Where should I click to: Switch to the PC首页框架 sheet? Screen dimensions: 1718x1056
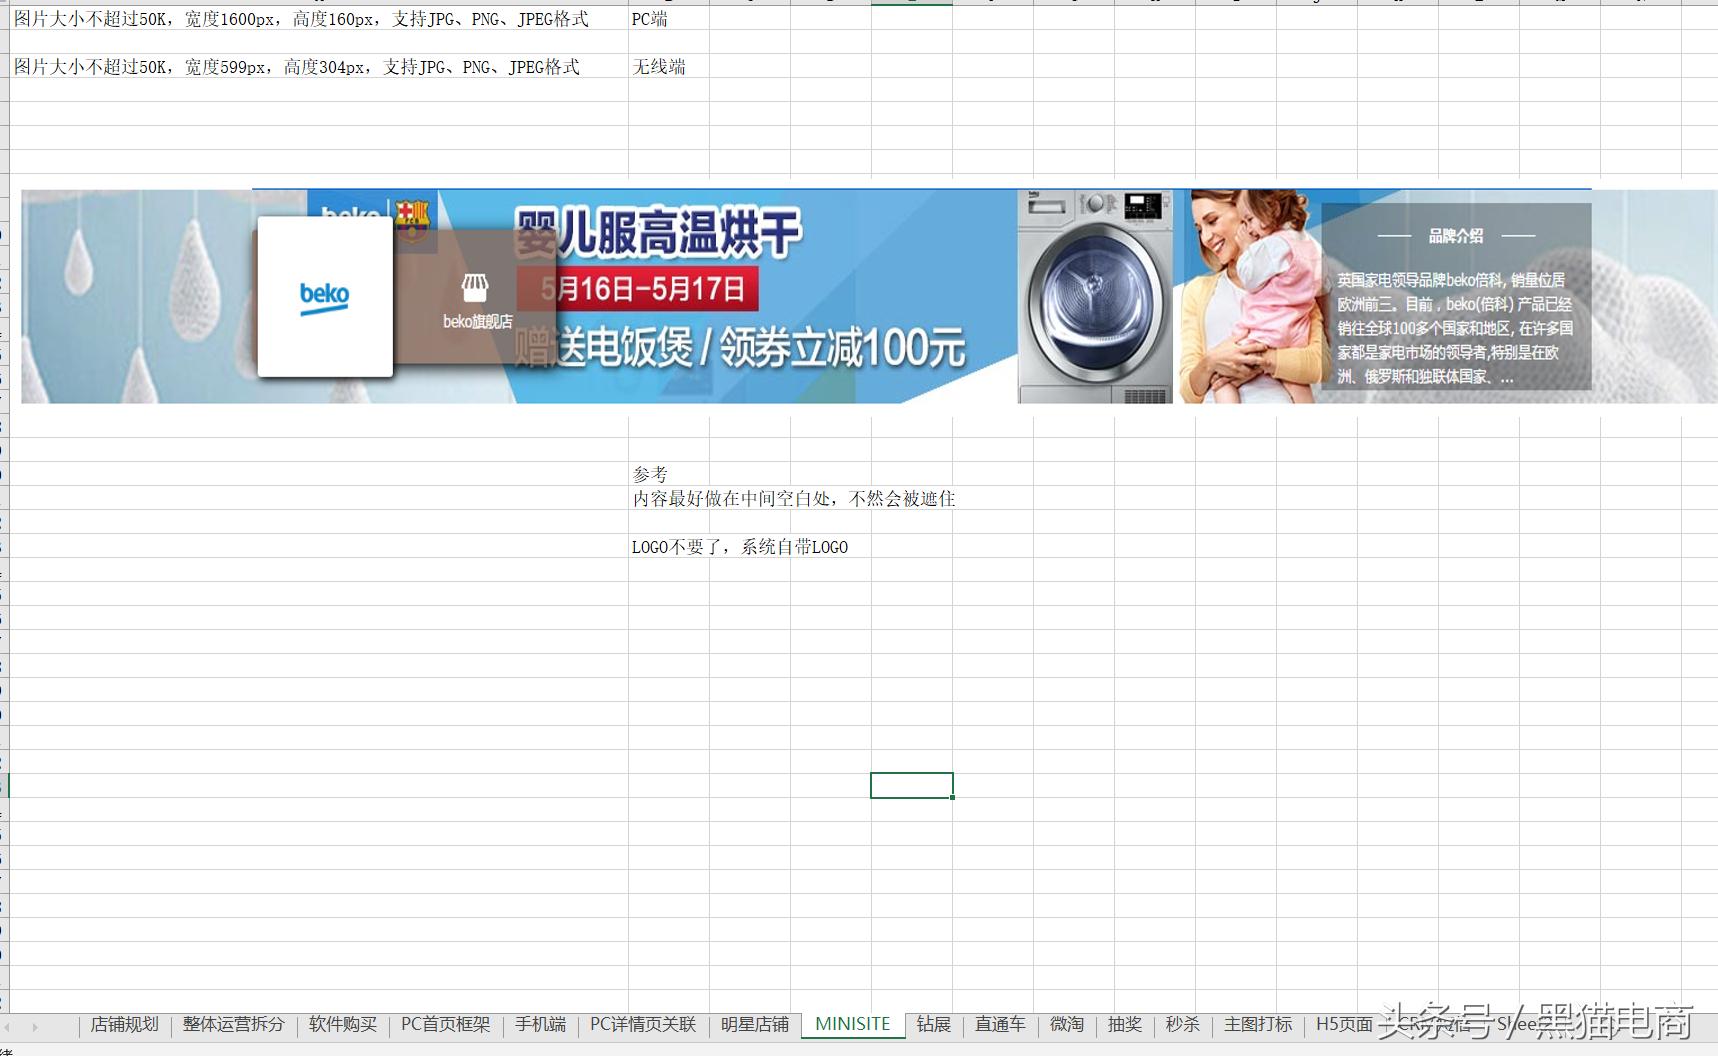point(444,1025)
